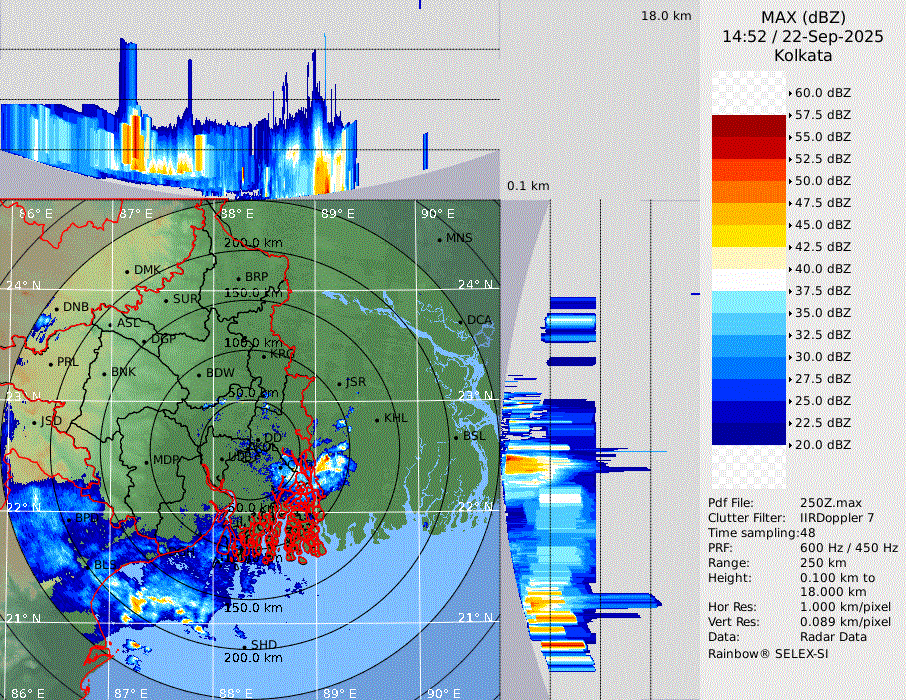Select the JSR station marker

(339, 384)
